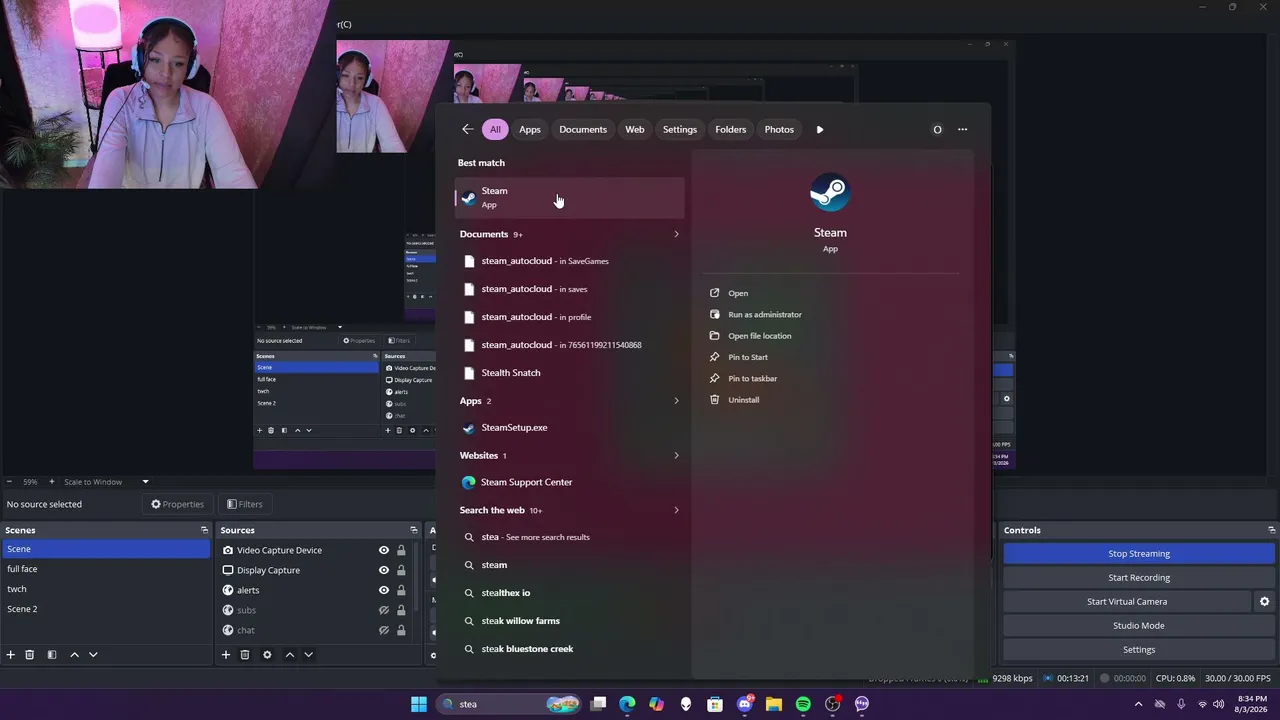Delete selected source using trash icon
The image size is (1280, 720).
[x=245, y=655]
